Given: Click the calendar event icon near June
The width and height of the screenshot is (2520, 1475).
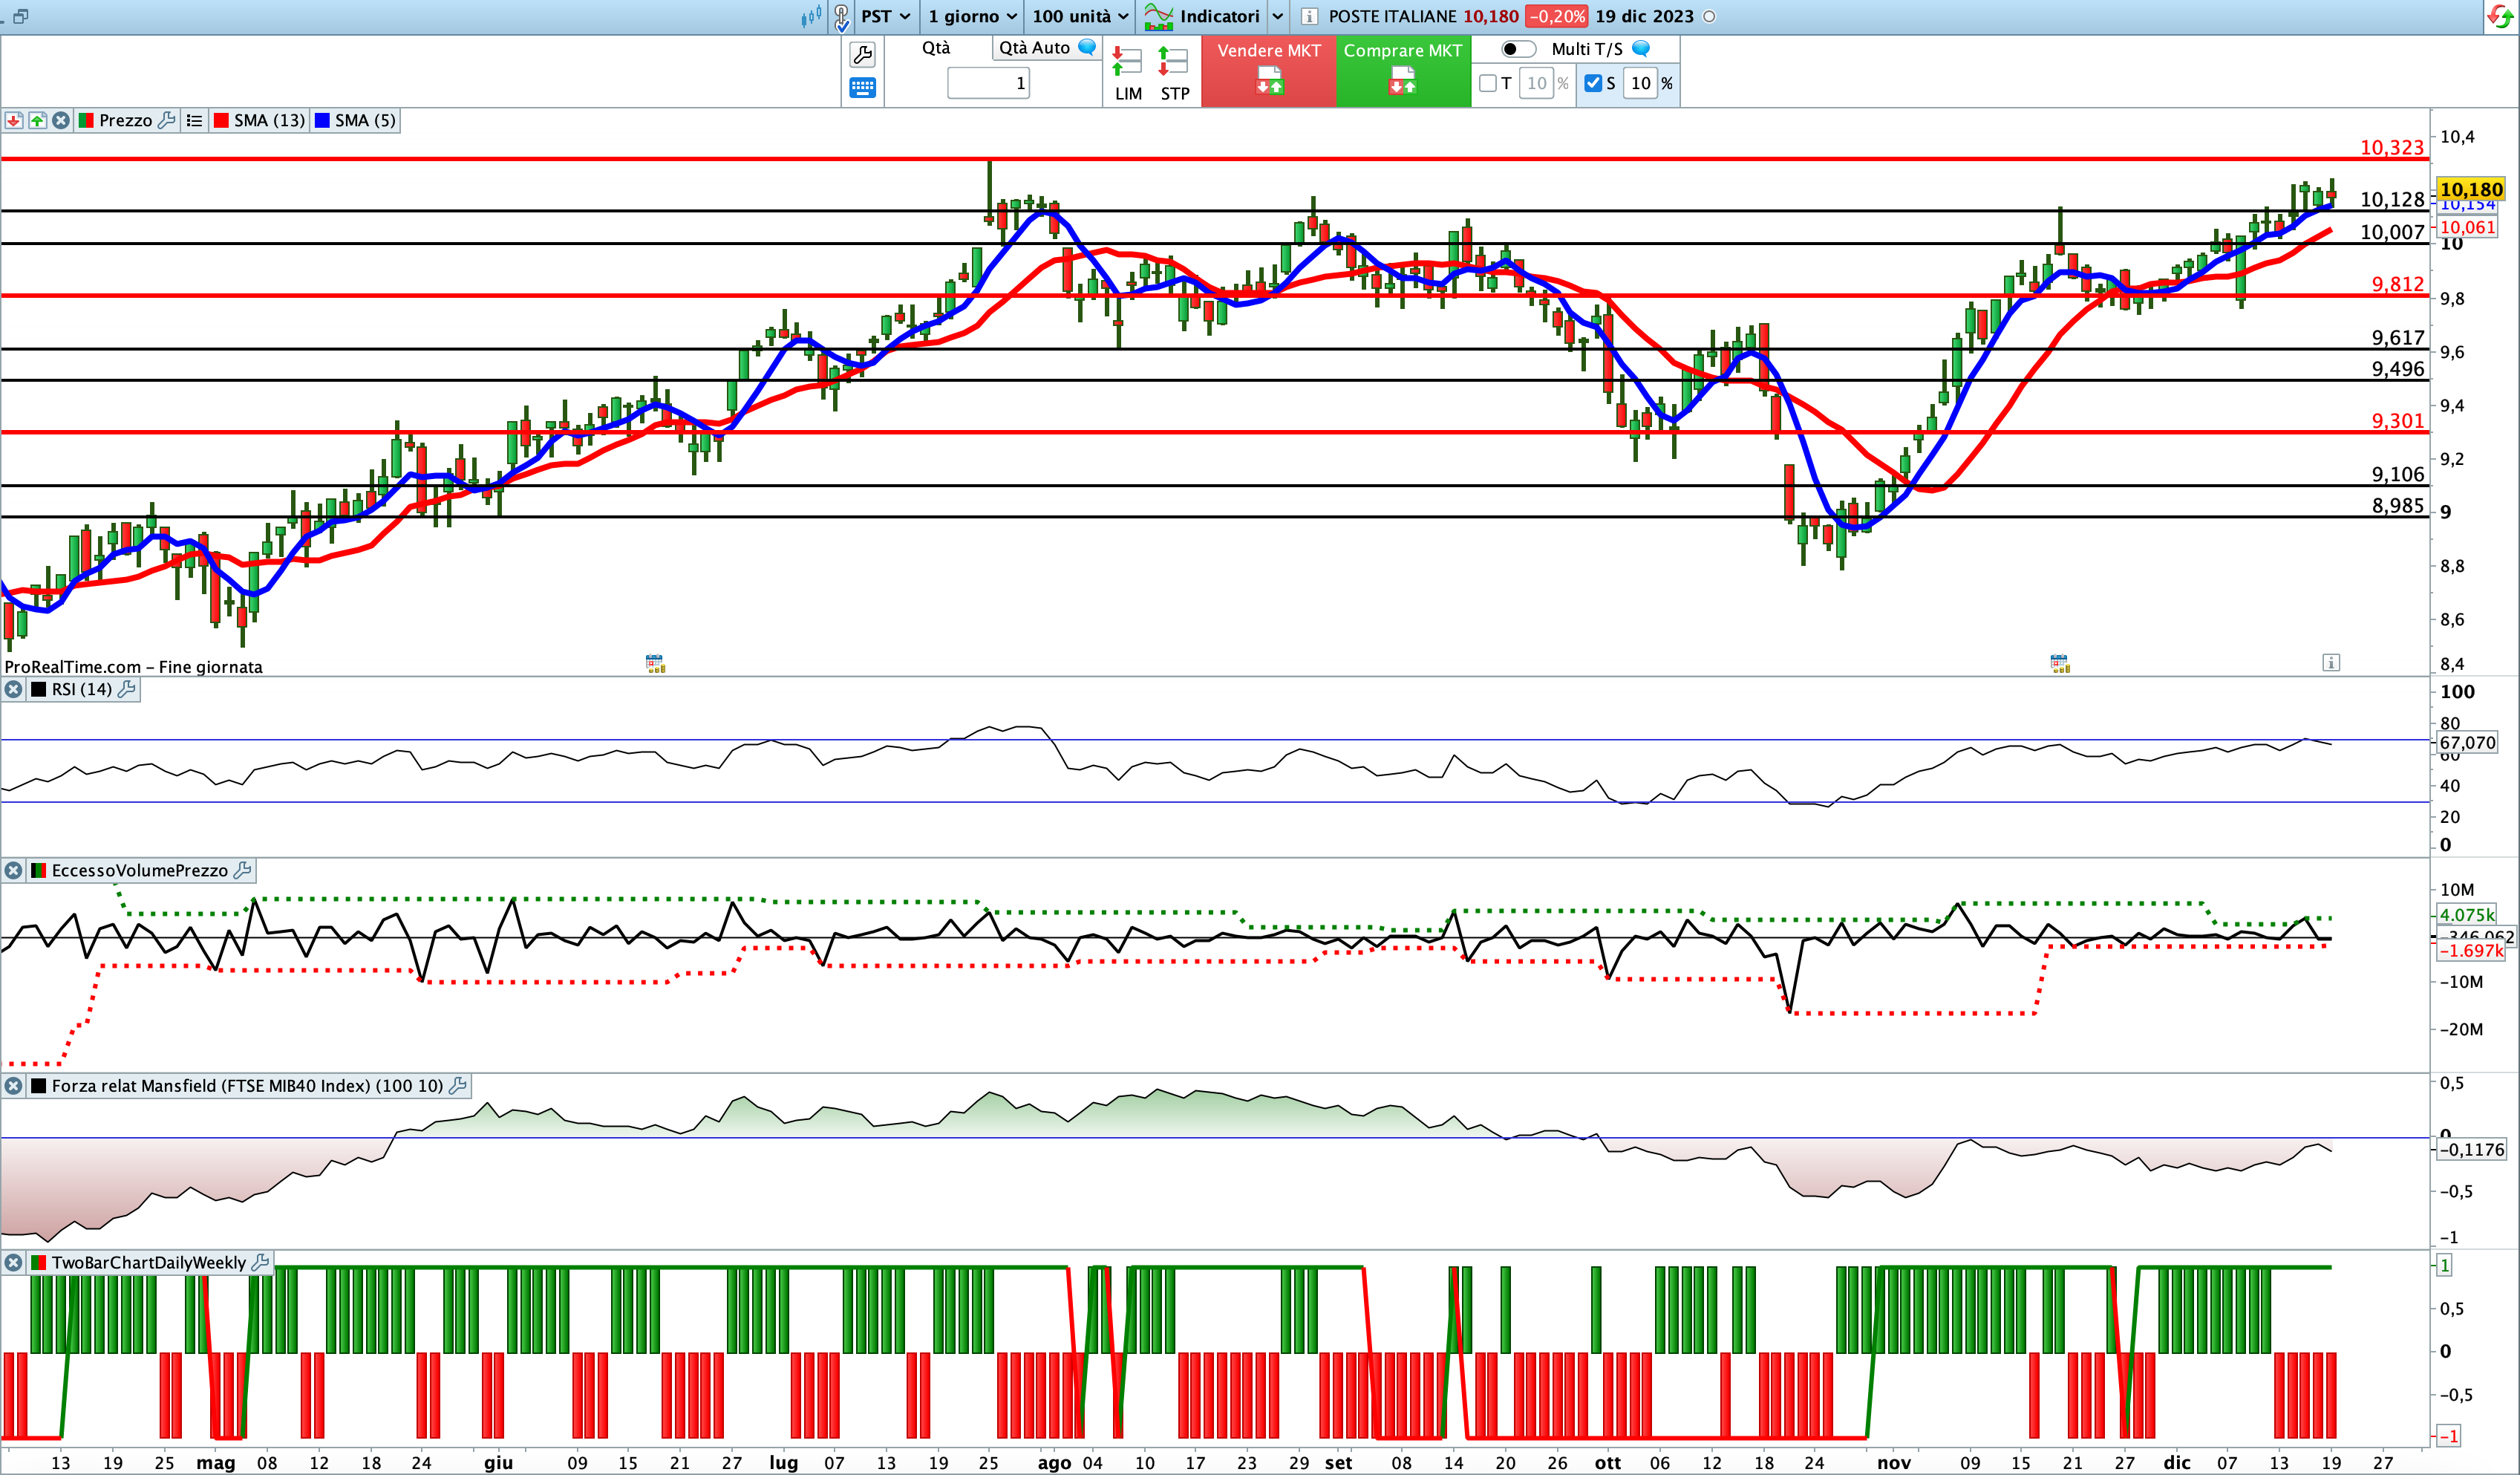Looking at the screenshot, I should [x=655, y=663].
